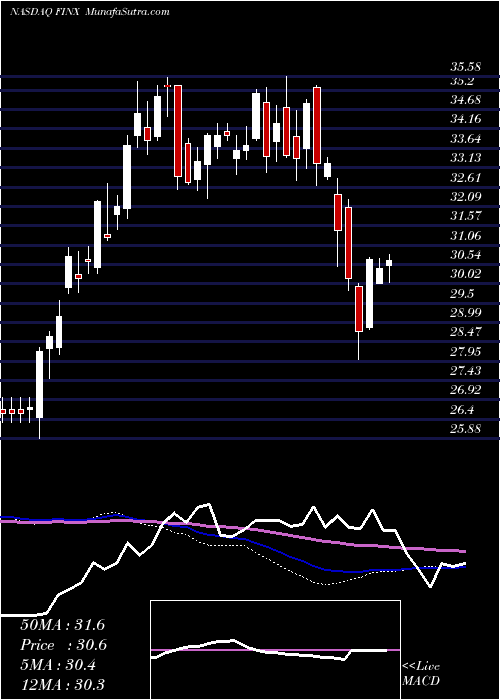Click the Price : 30.6 readout
This screenshot has width=500, height=700.
(63, 645)
